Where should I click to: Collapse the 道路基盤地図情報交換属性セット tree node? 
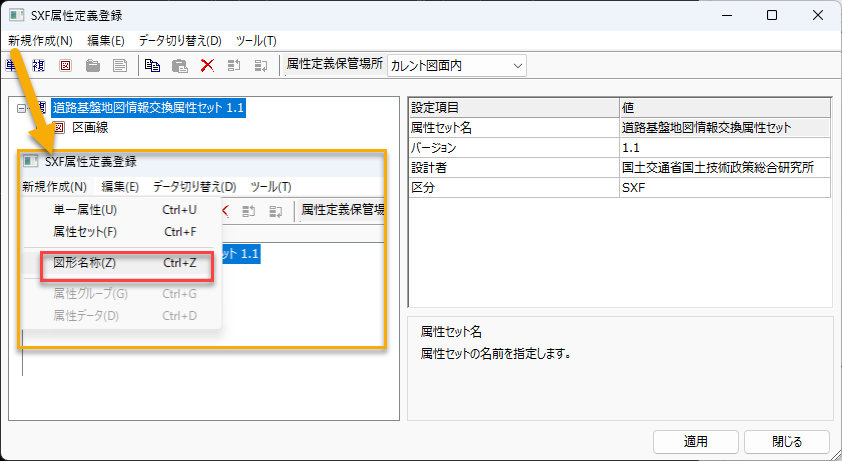point(21,108)
